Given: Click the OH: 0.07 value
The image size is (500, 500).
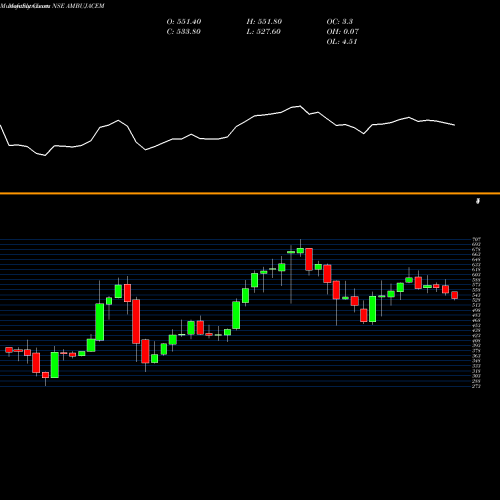Looking at the screenshot, I should [343, 32].
